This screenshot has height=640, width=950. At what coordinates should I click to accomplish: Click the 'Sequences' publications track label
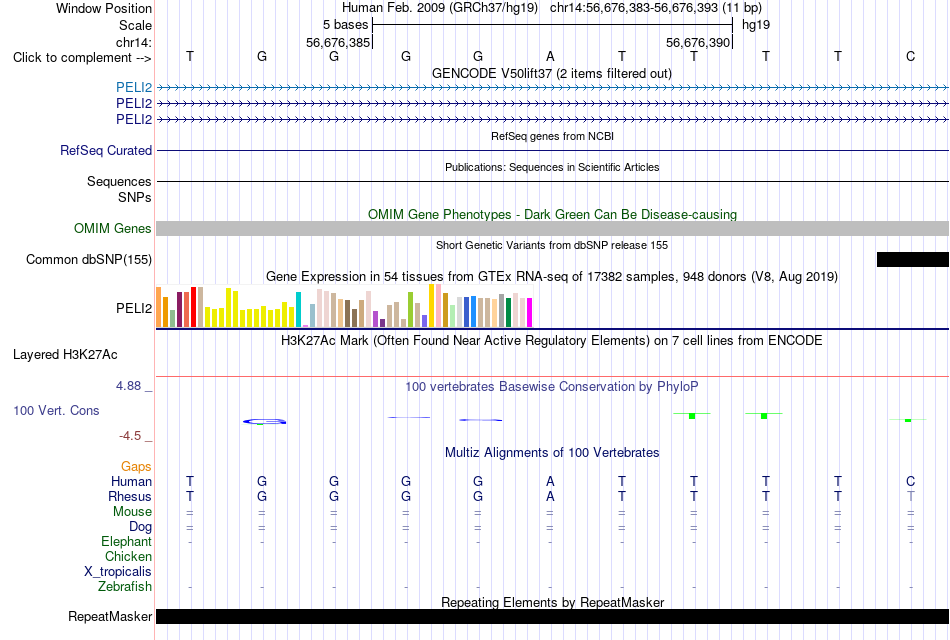point(119,181)
